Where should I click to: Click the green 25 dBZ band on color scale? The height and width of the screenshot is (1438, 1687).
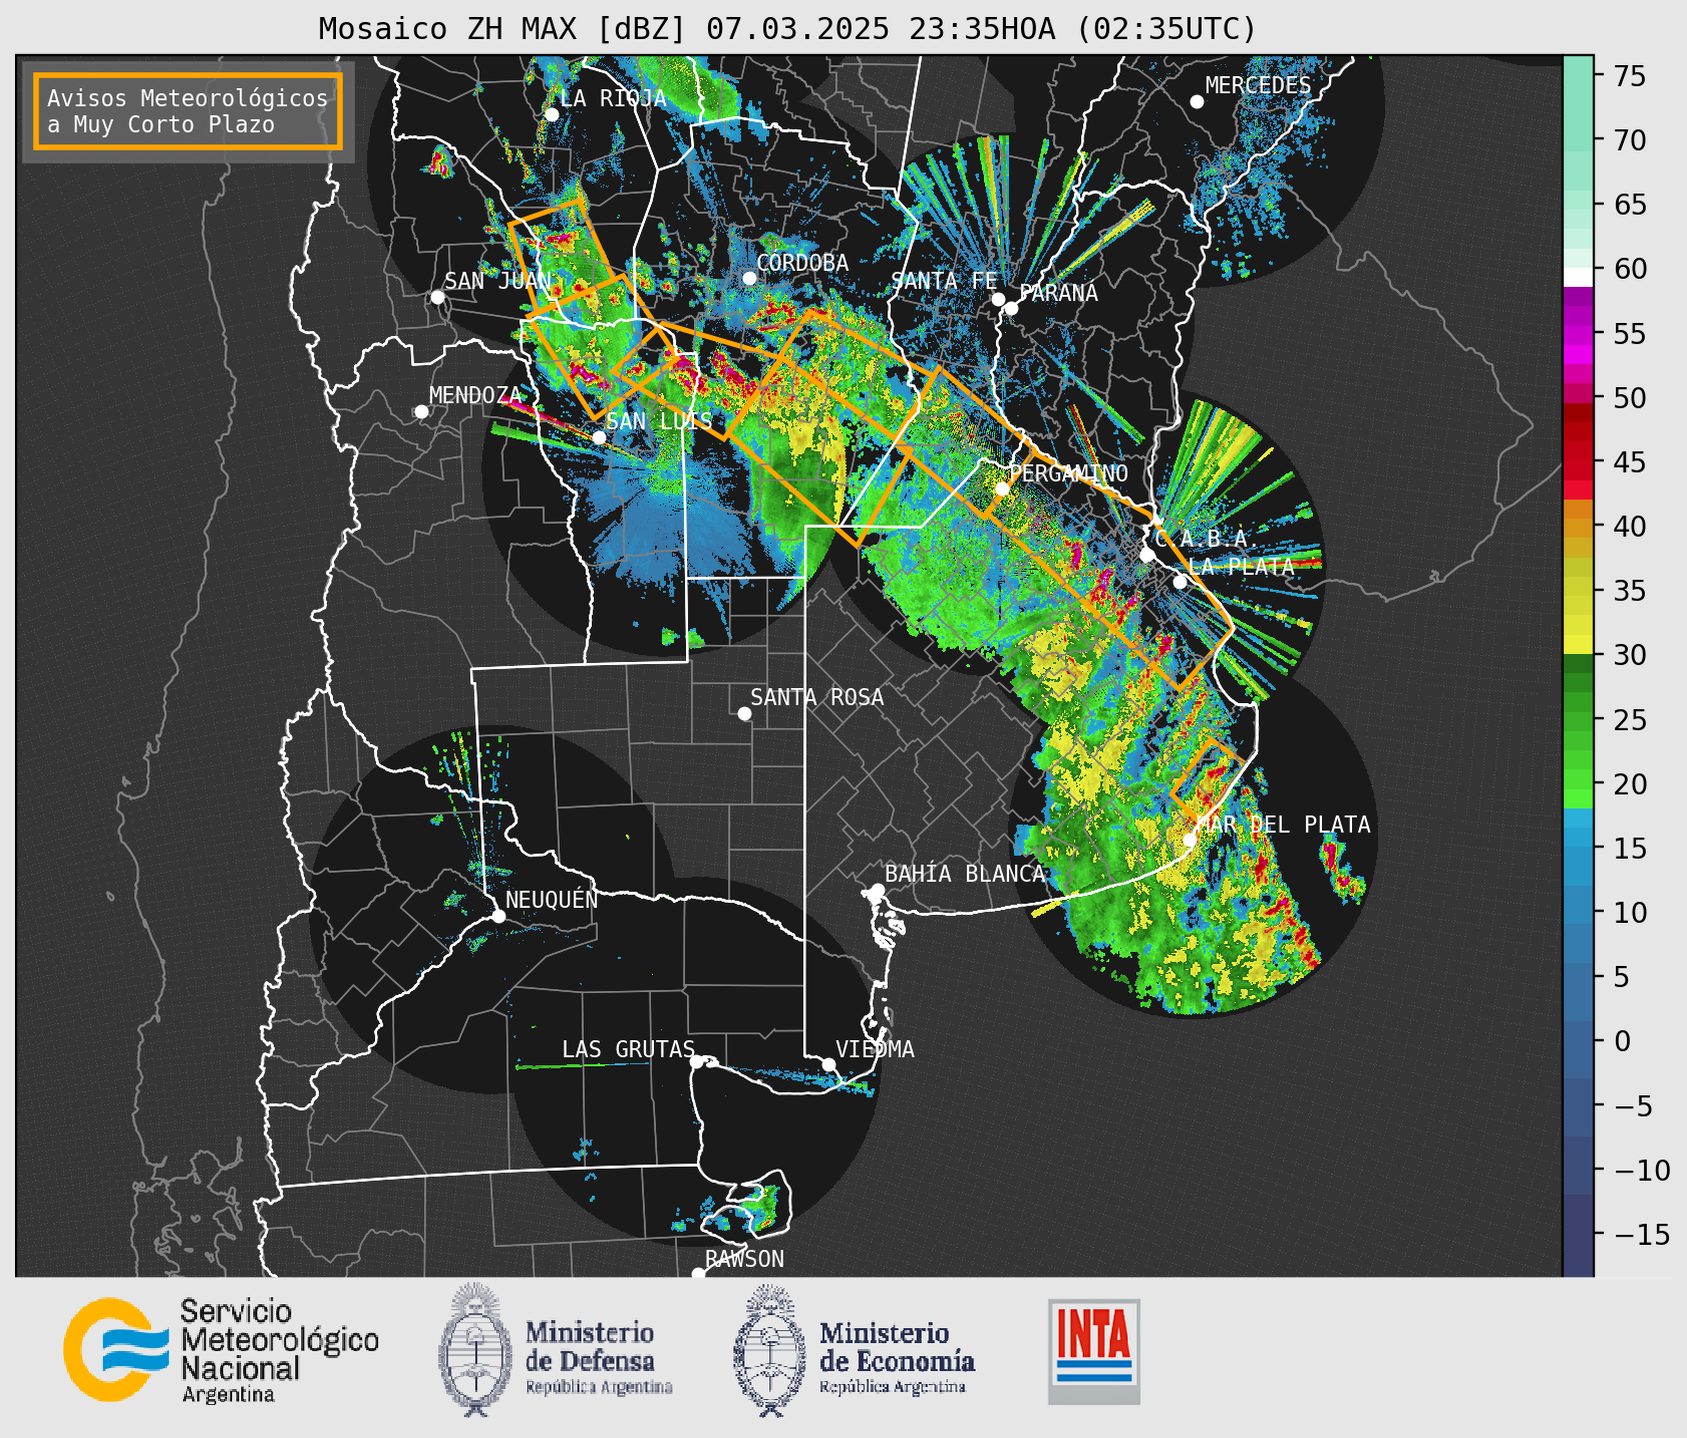coord(1578,719)
